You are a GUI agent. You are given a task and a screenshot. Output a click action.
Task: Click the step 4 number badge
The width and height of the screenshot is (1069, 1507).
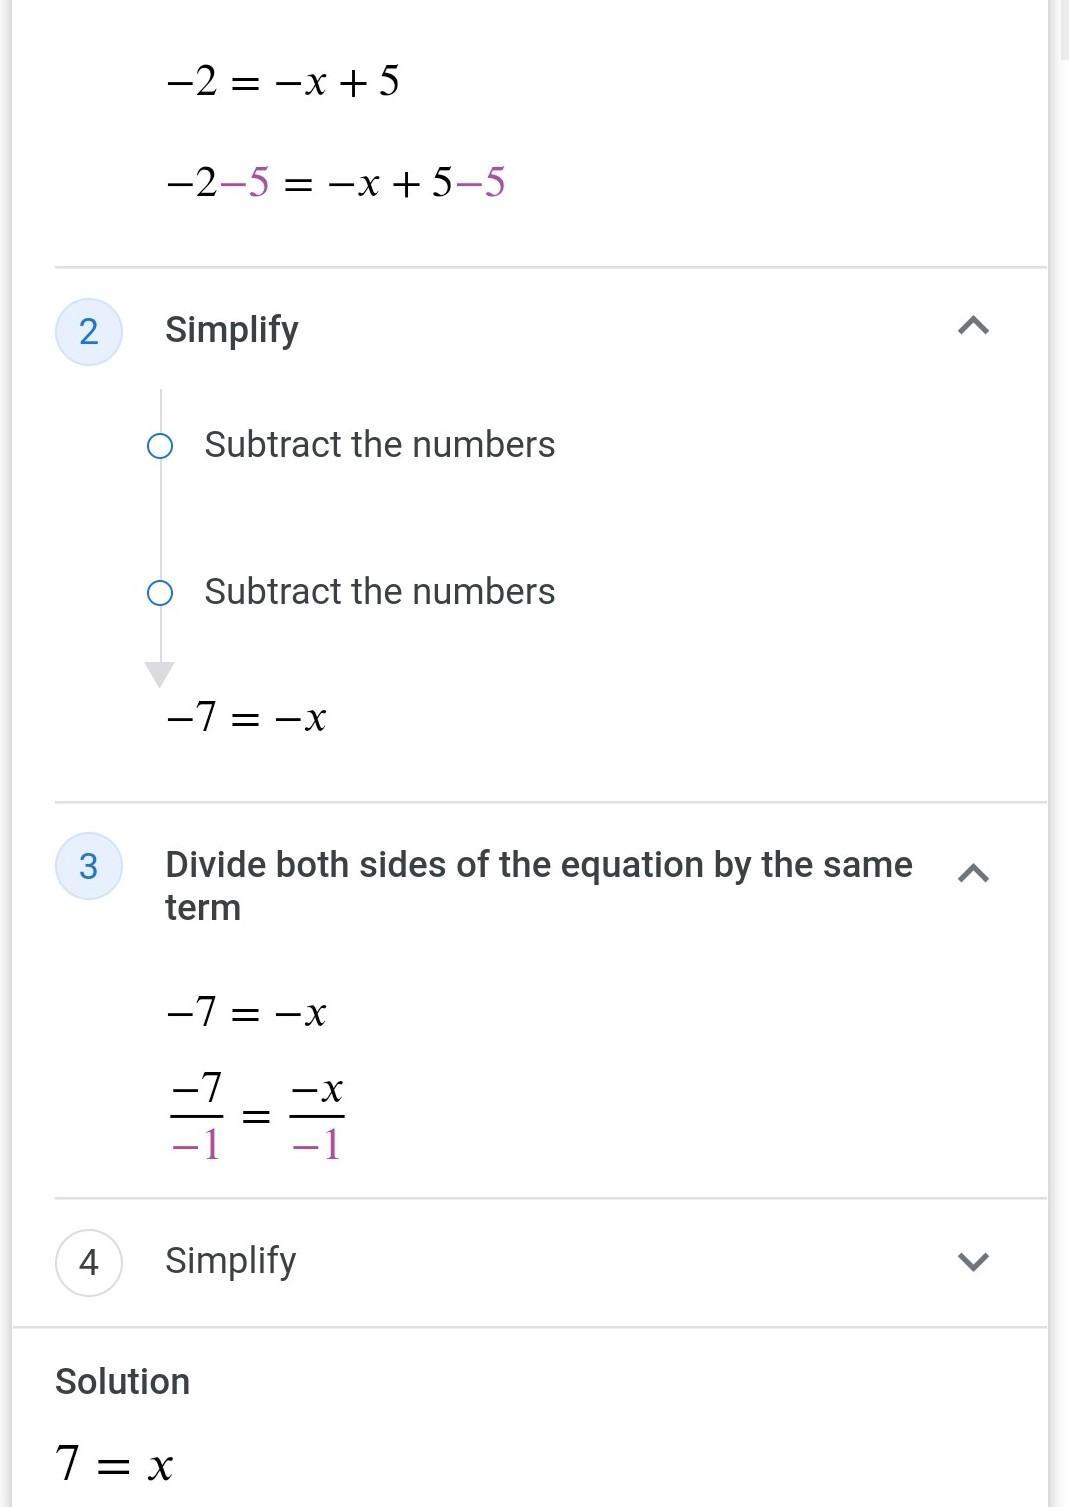89,1262
